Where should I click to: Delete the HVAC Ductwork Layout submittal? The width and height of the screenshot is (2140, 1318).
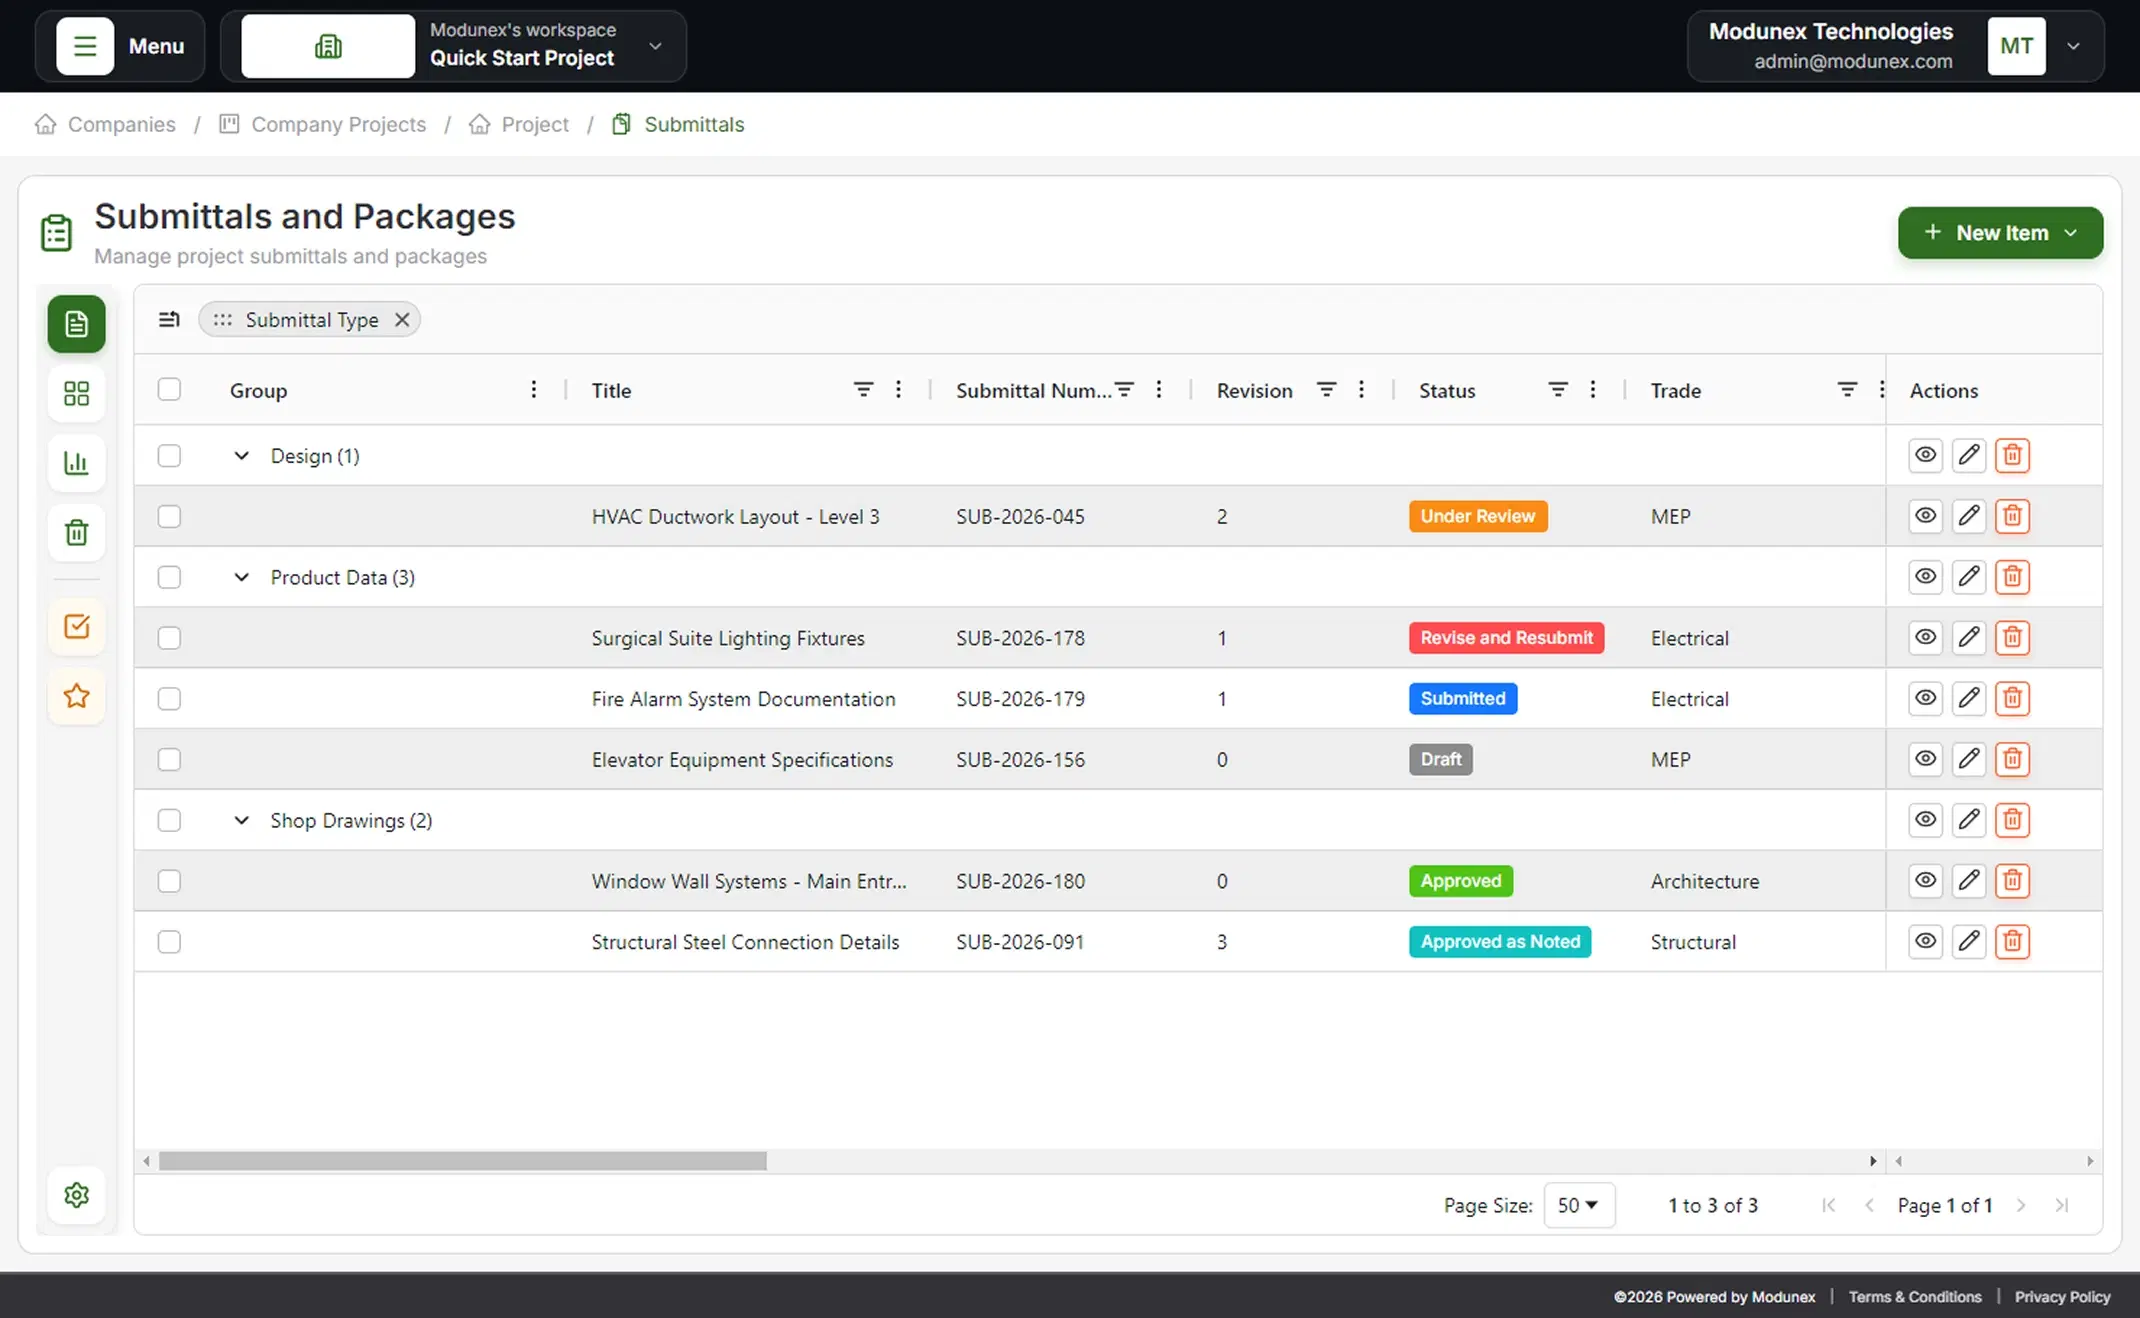[x=2012, y=516]
